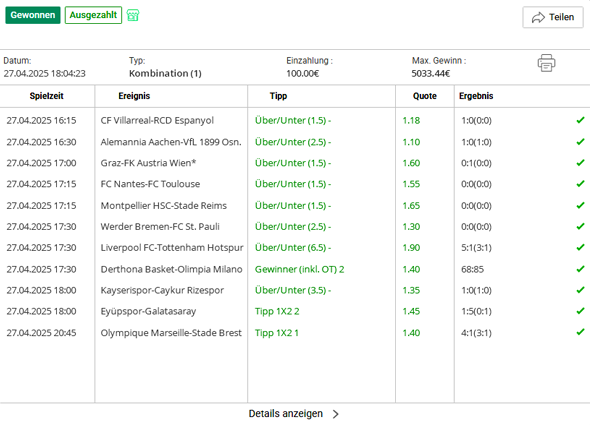This screenshot has width=590, height=425.
Task: Click the printer icon
Action: (x=546, y=63)
